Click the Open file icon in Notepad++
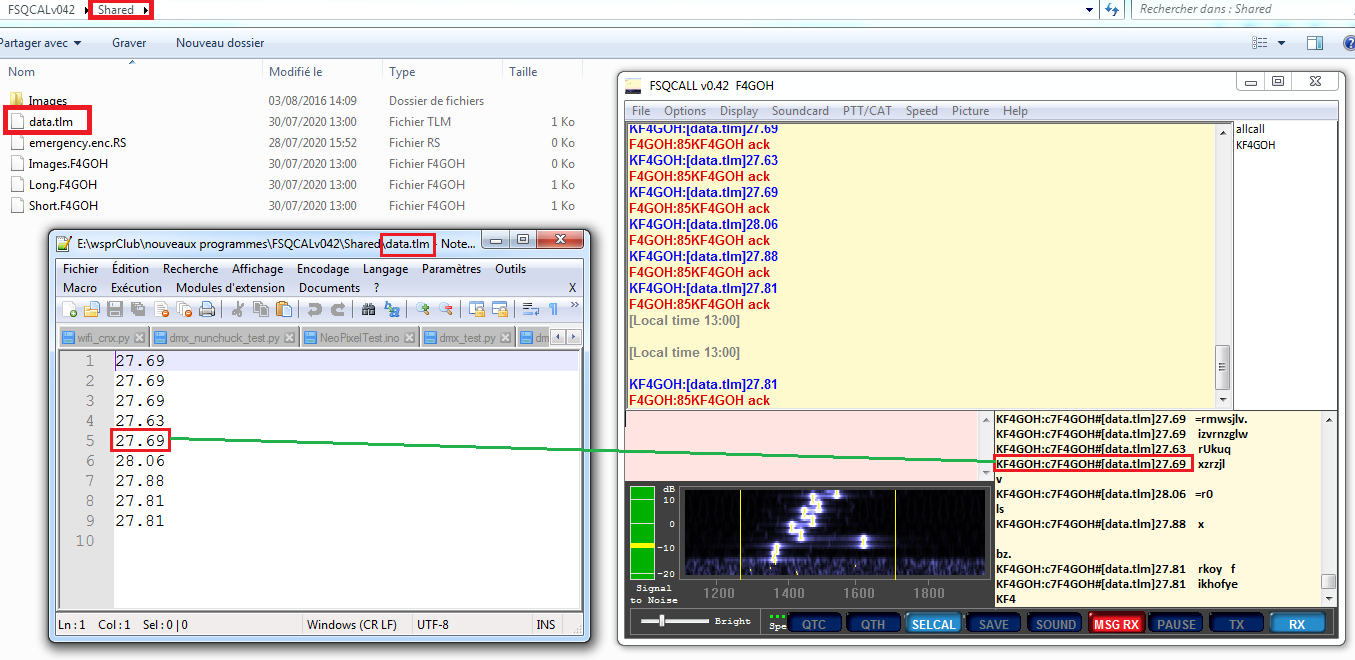1355x660 pixels. click(92, 309)
